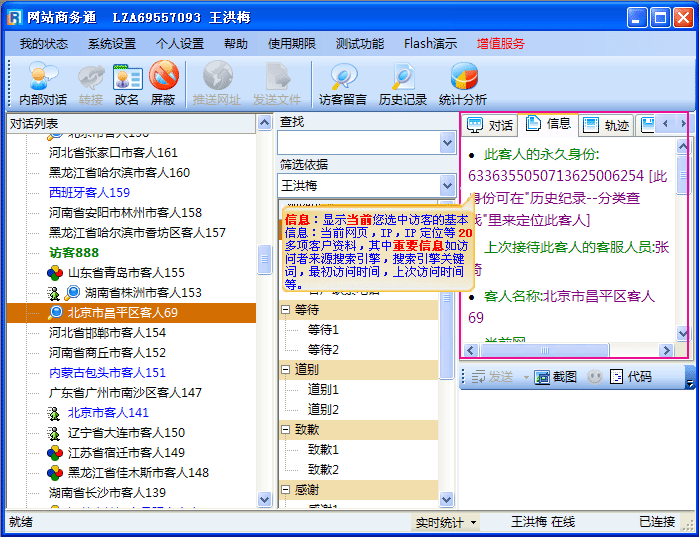This screenshot has width=699, height=537.
Task: Select the 道别1 quick reply
Action: (x=323, y=390)
